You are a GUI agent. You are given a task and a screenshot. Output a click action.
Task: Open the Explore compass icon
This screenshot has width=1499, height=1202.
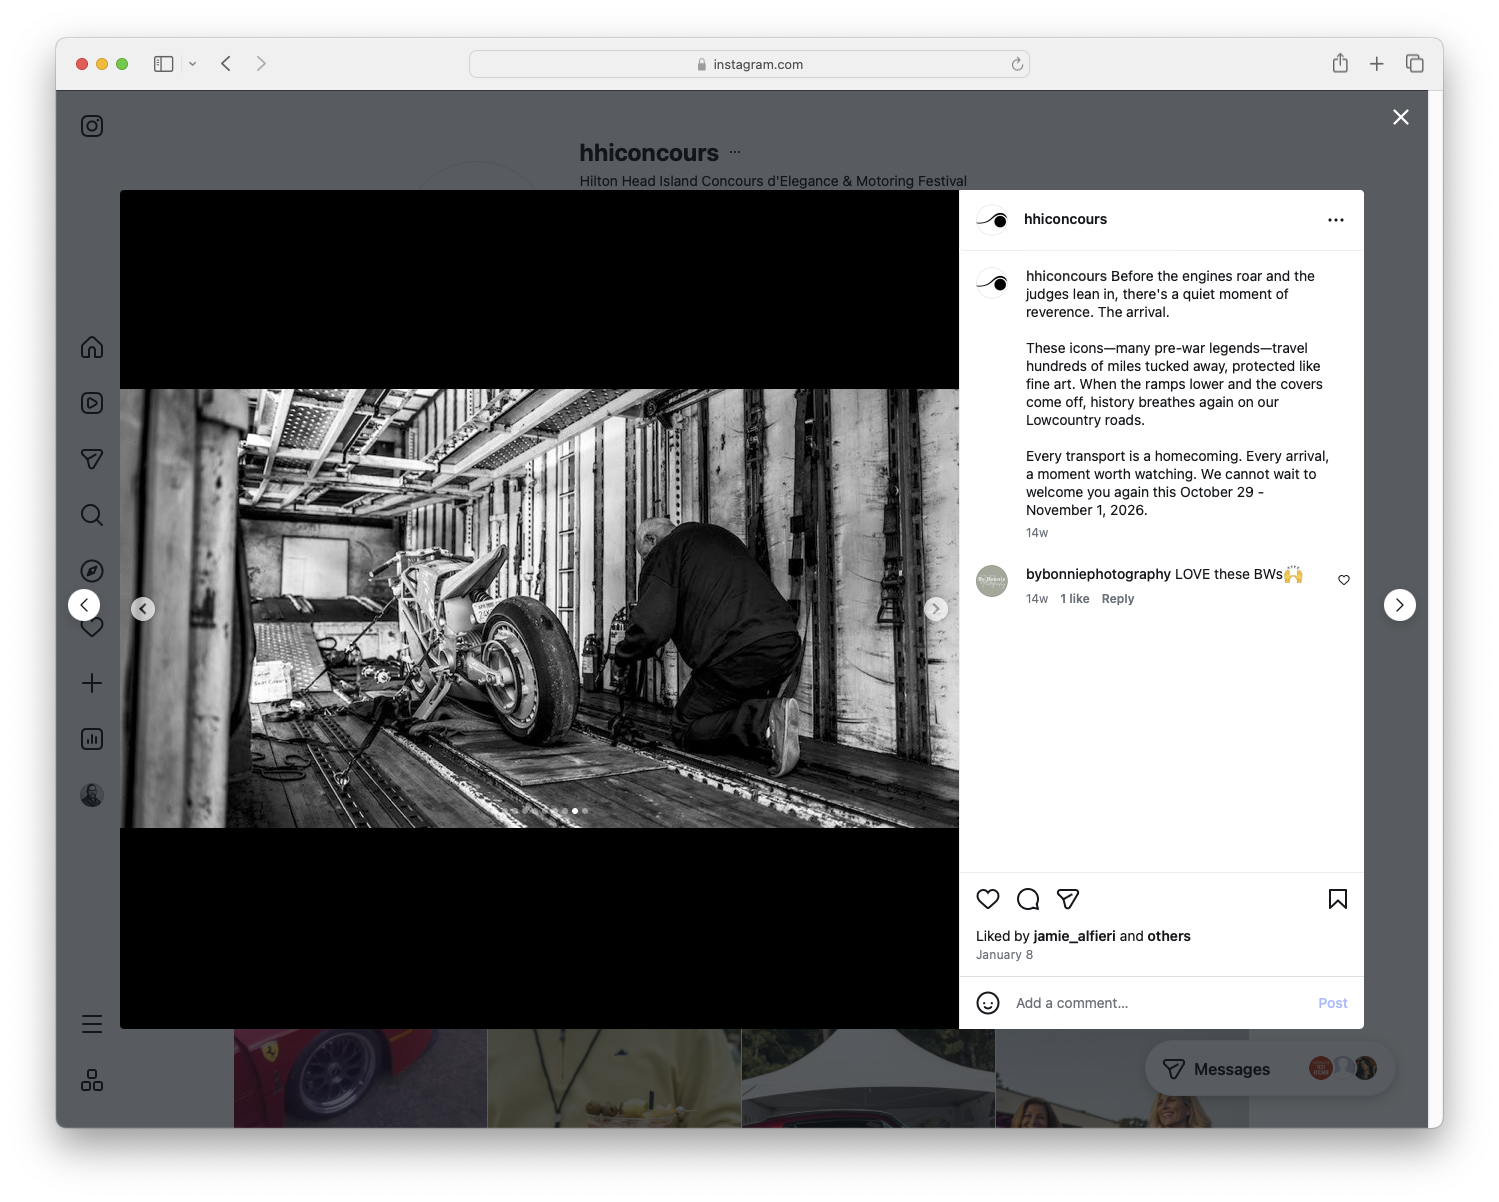point(92,570)
